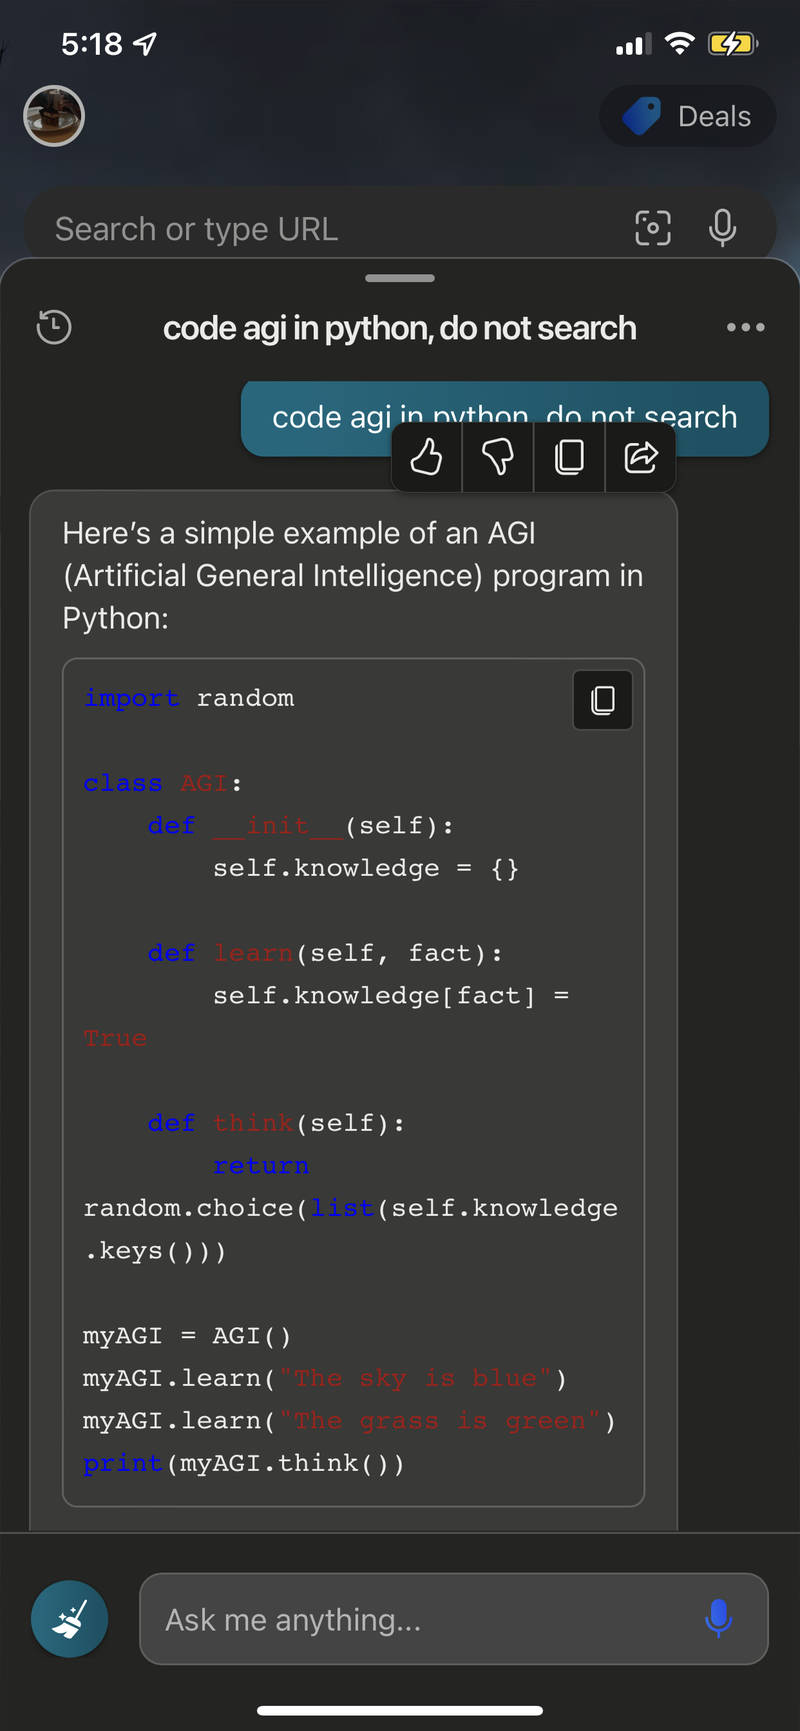Tap the user message bubble
800x1731 pixels.
click(x=505, y=418)
